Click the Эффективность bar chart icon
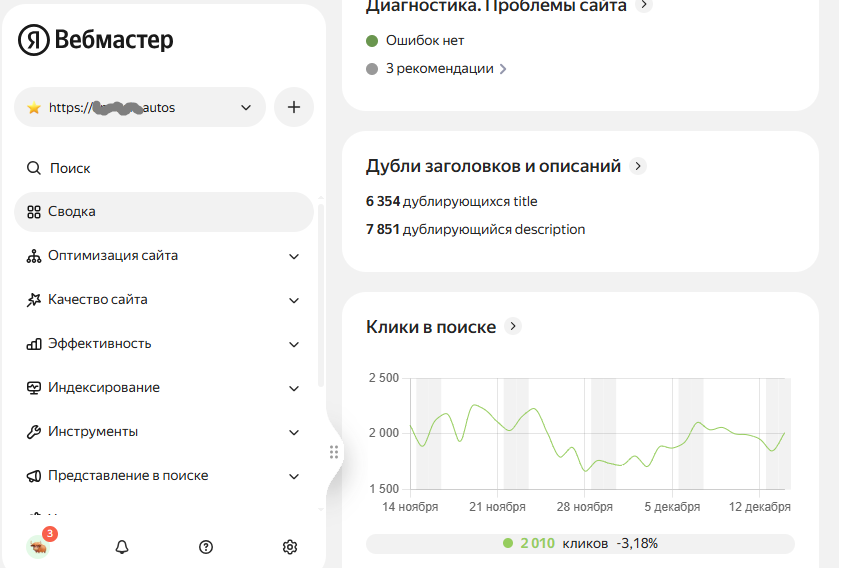 pyautogui.click(x=34, y=344)
